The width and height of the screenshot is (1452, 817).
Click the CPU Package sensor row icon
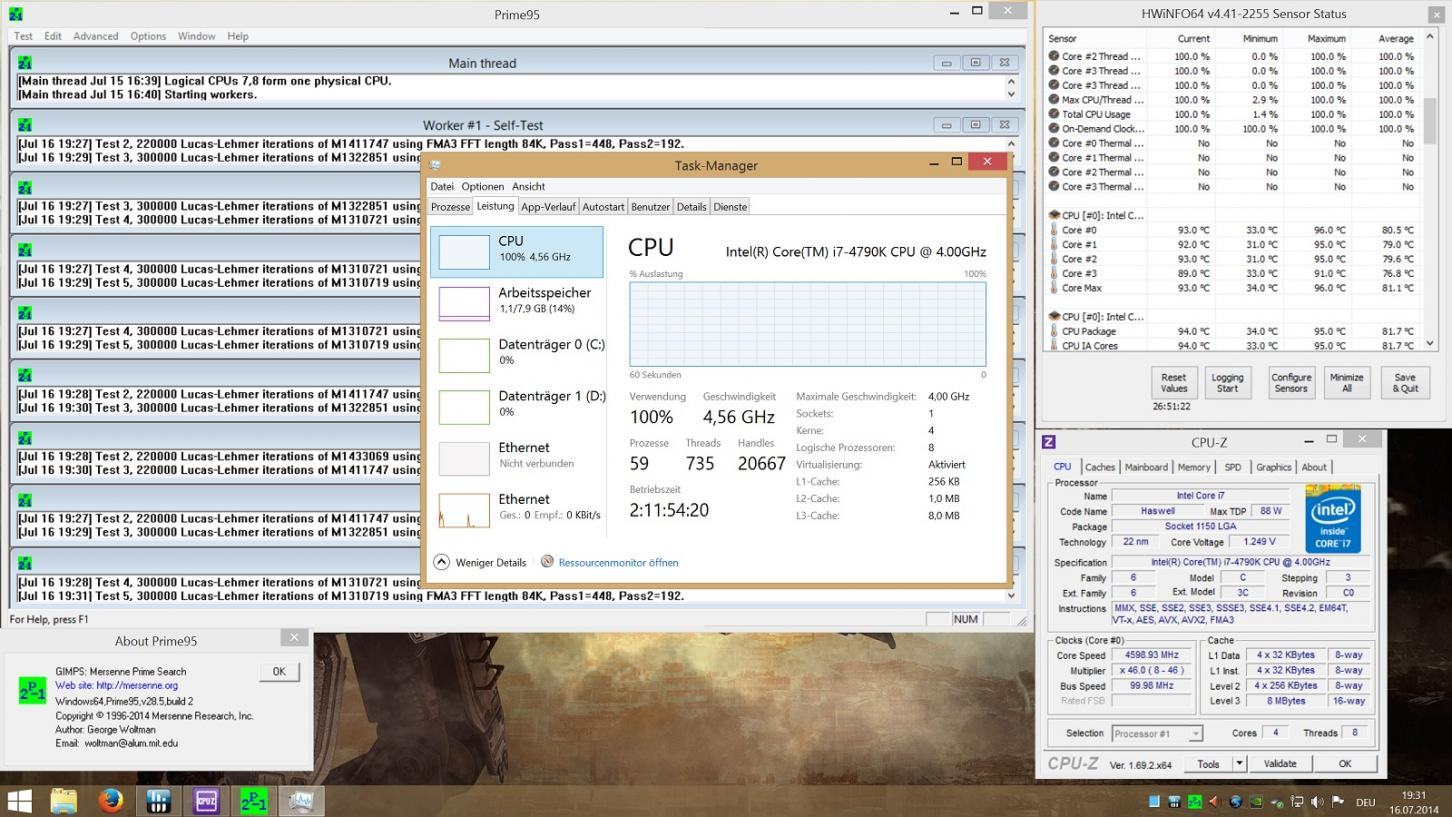pos(1054,331)
